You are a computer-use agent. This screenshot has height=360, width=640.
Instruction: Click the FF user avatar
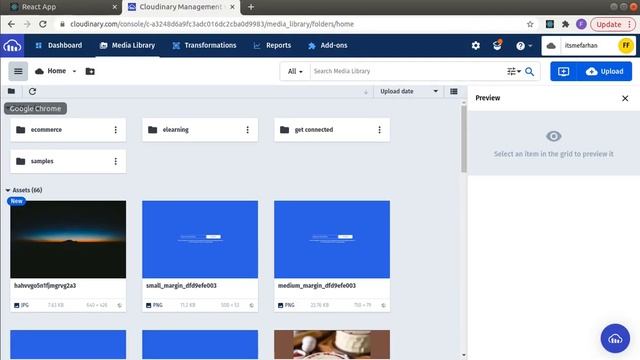[626, 45]
